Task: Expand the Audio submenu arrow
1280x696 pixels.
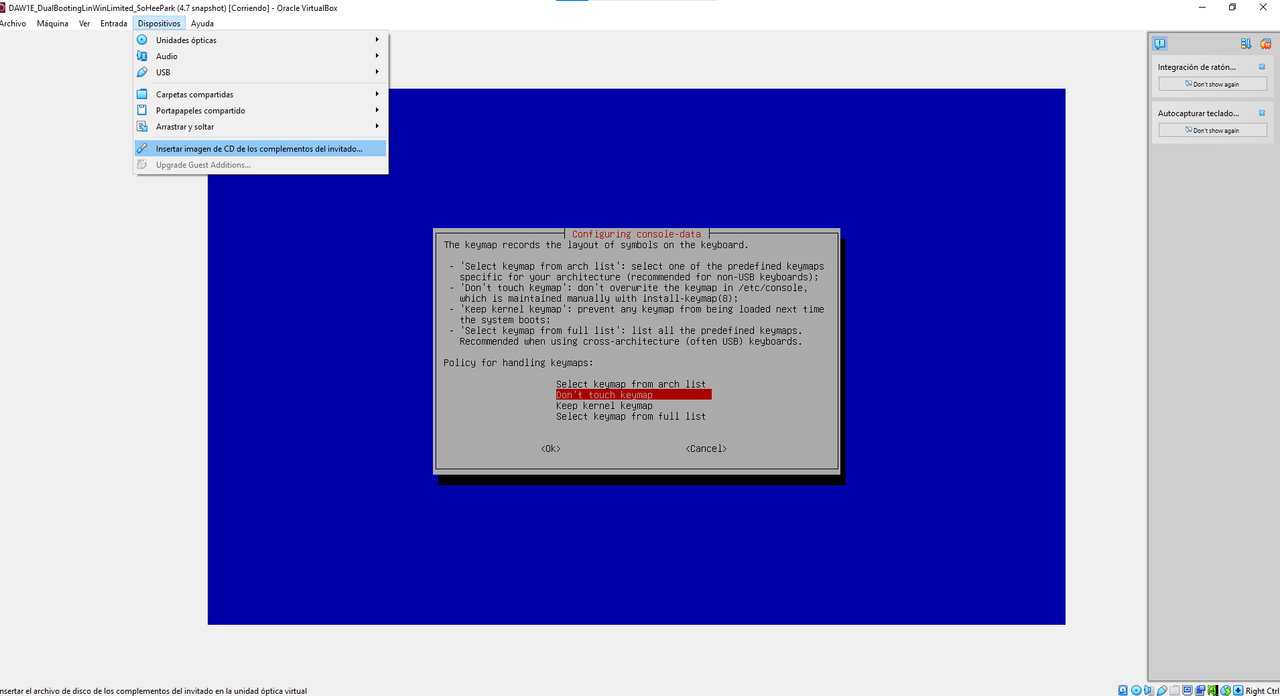Action: pos(377,56)
